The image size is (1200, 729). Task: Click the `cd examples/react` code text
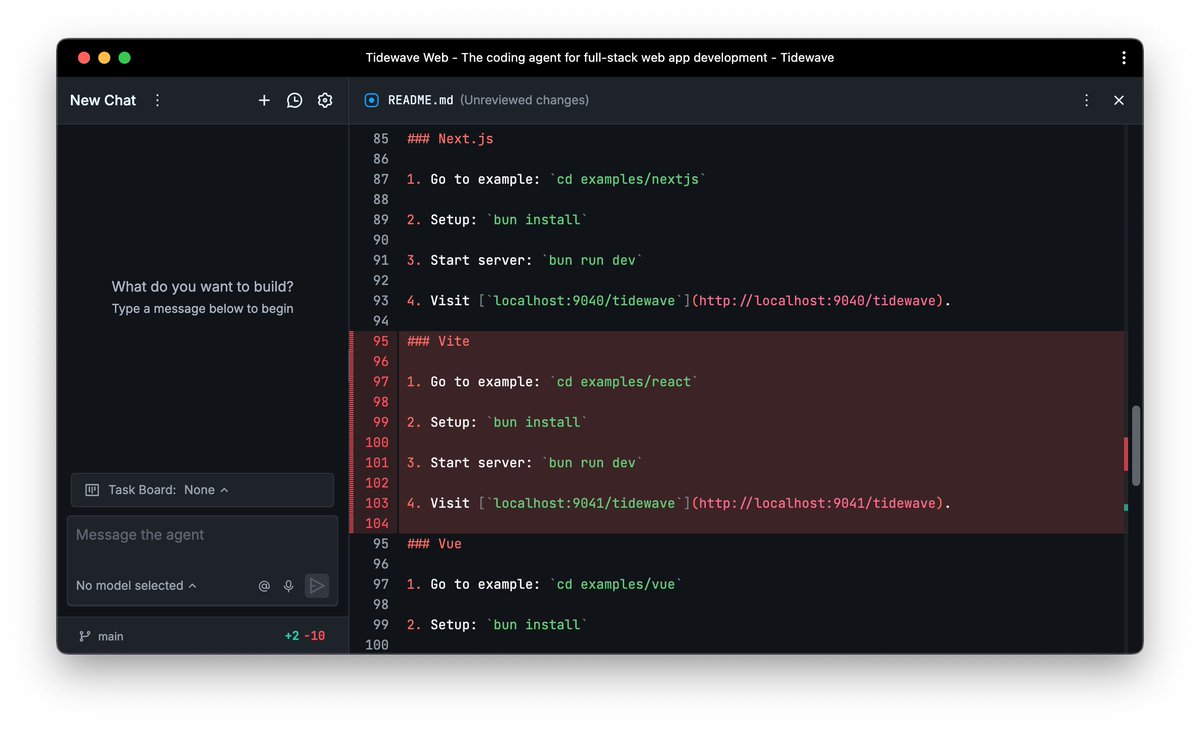click(624, 382)
